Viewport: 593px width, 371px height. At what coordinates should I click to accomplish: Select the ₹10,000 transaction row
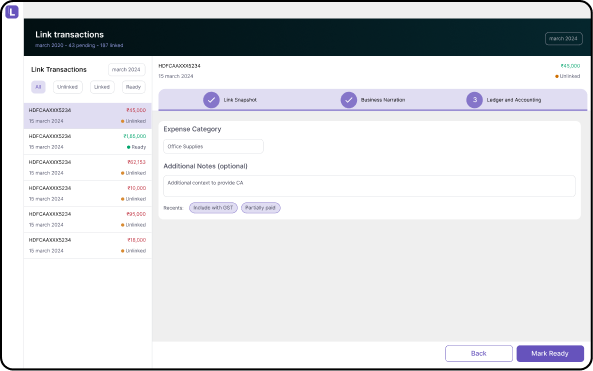click(87, 194)
